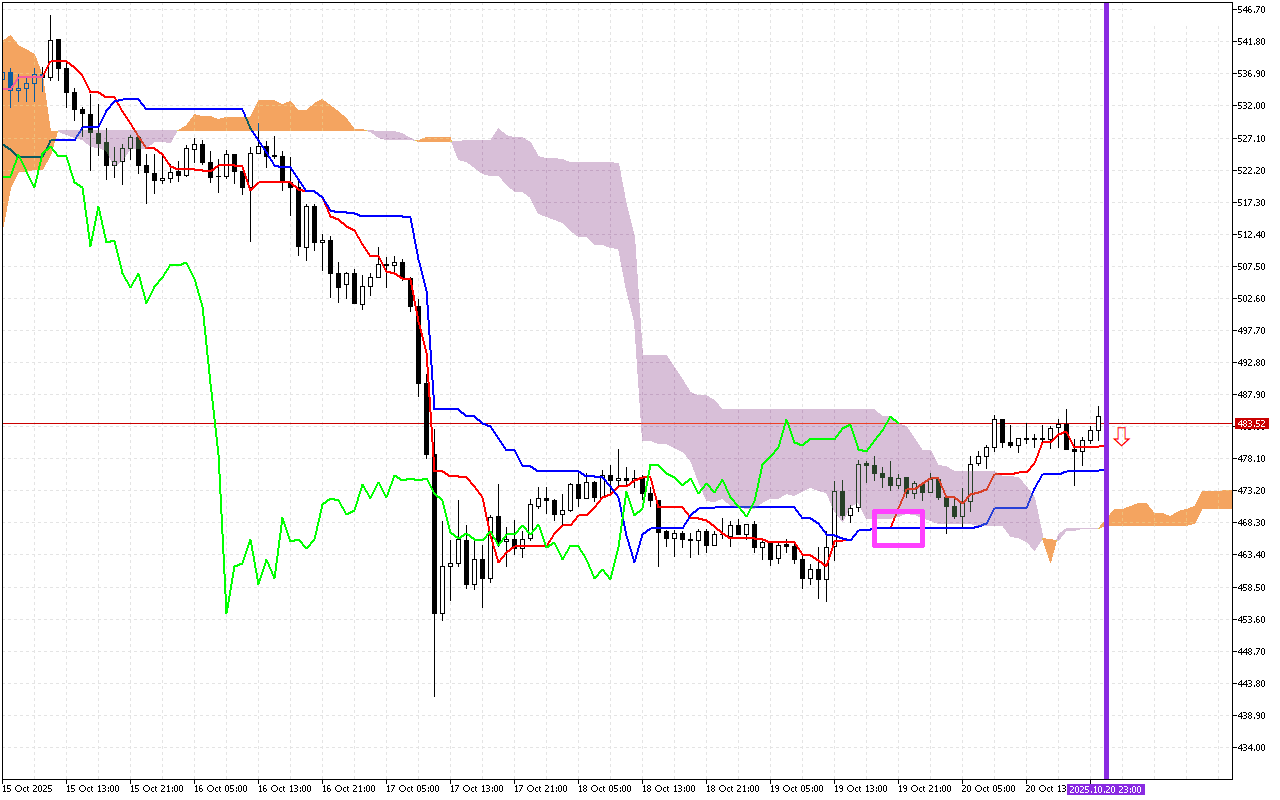Click the 15 Oct 2025 date label
This screenshot has height=800, width=1280.
(x=28, y=789)
